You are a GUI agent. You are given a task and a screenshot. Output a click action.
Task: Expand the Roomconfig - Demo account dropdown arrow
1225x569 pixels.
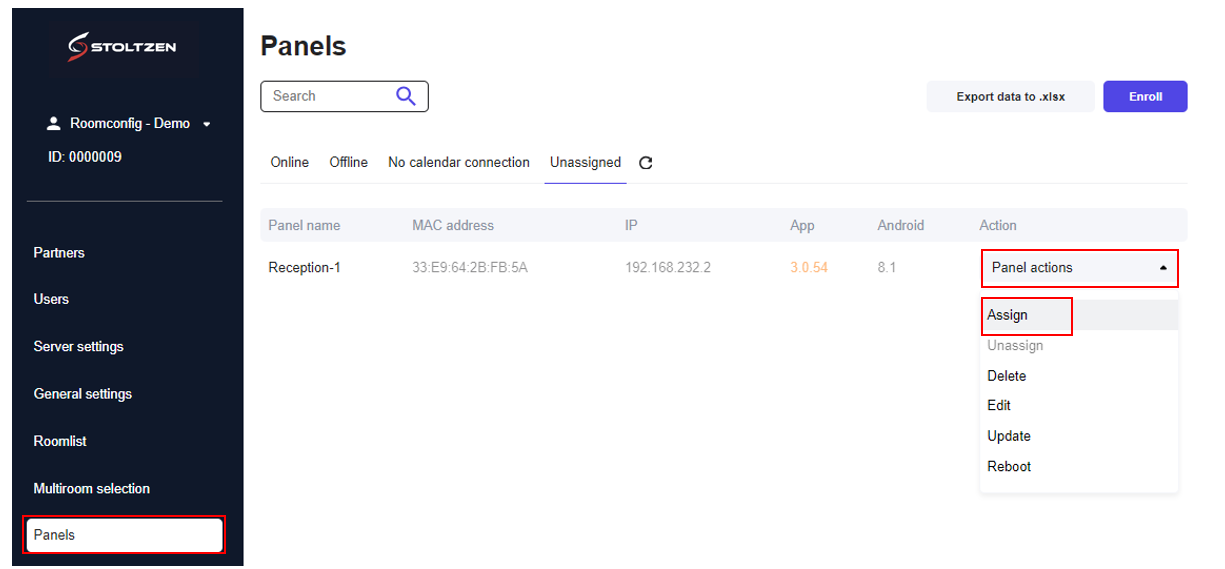tap(206, 125)
